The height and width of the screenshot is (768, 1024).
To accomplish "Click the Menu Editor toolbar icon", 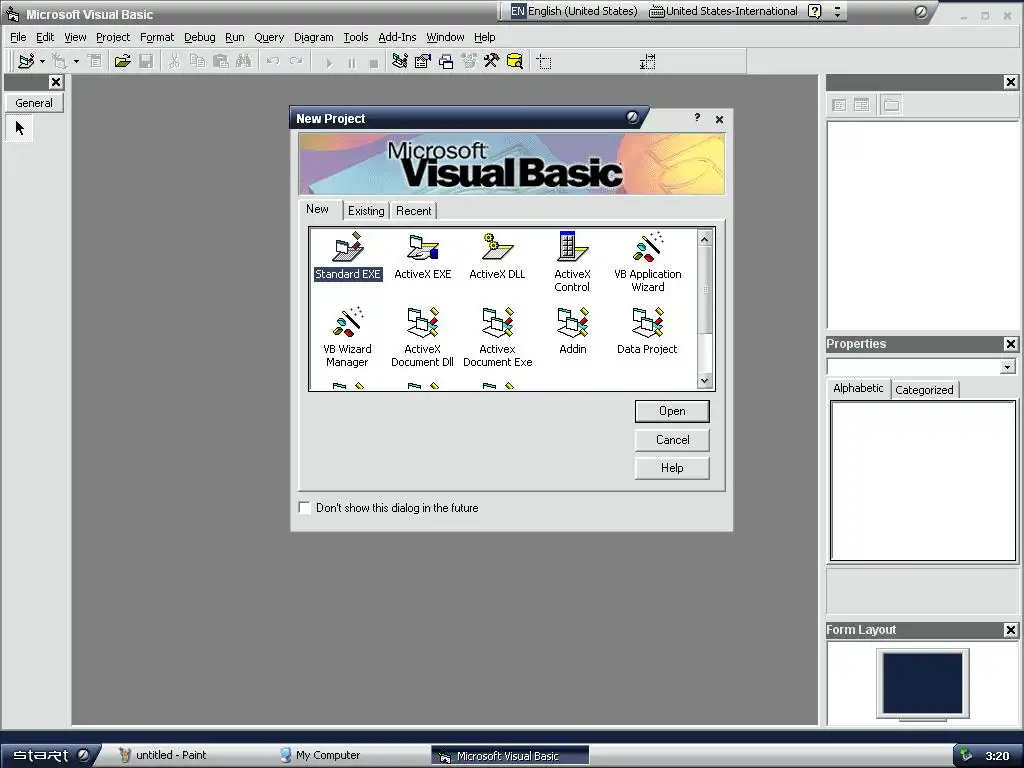I will pos(95,61).
